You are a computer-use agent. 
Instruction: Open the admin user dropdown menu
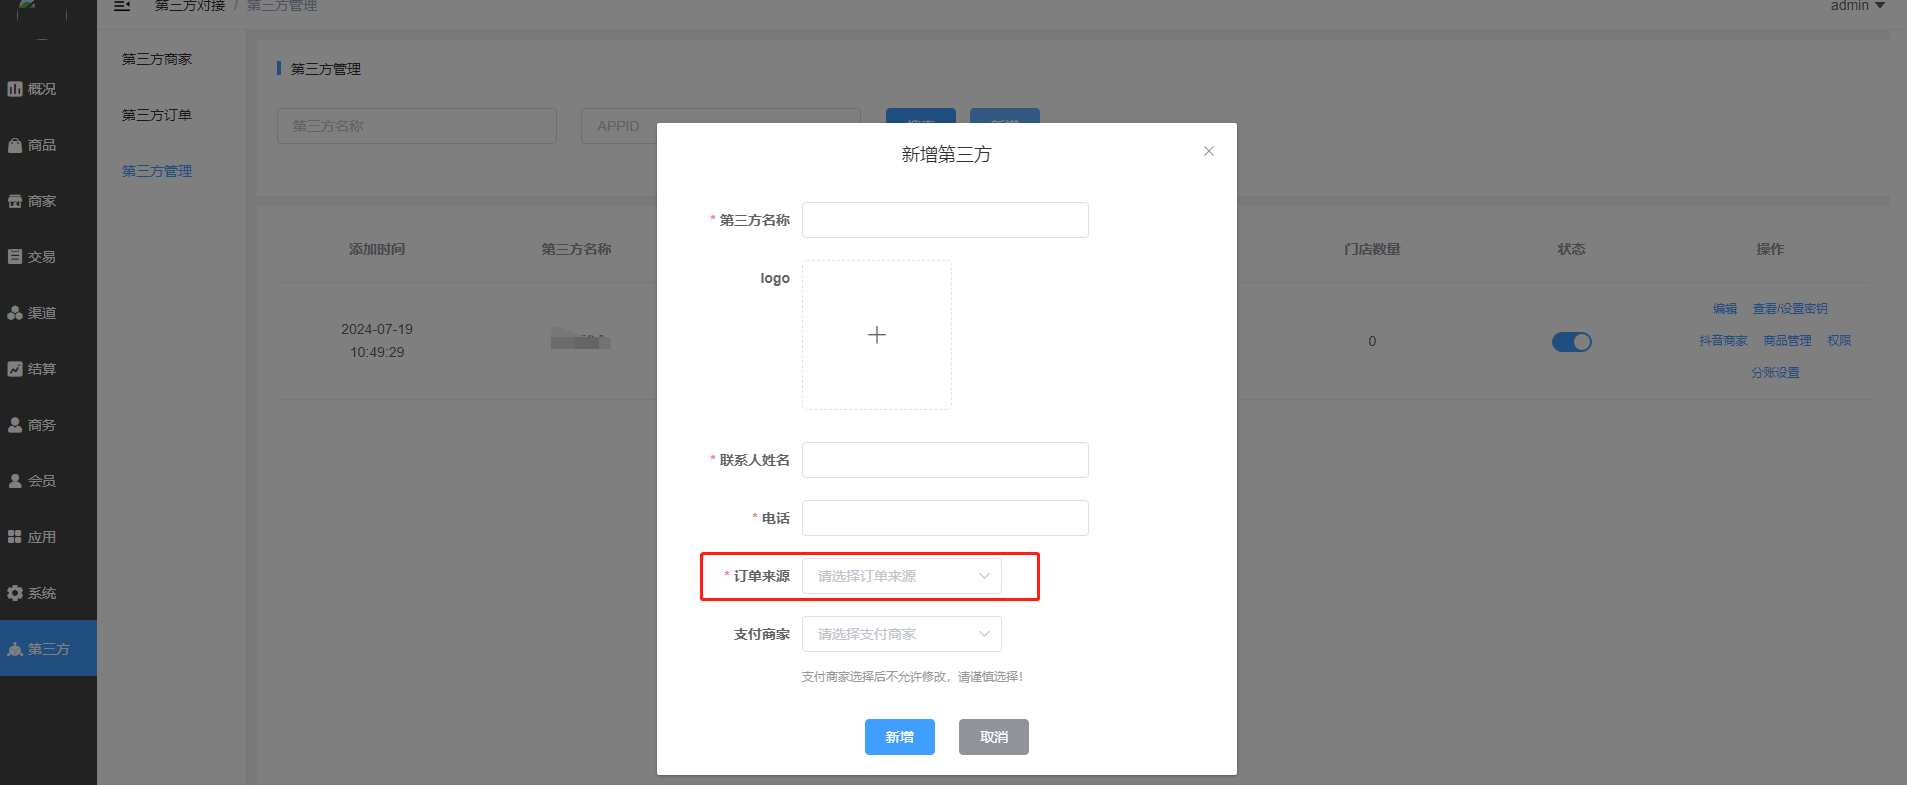[1857, 6]
